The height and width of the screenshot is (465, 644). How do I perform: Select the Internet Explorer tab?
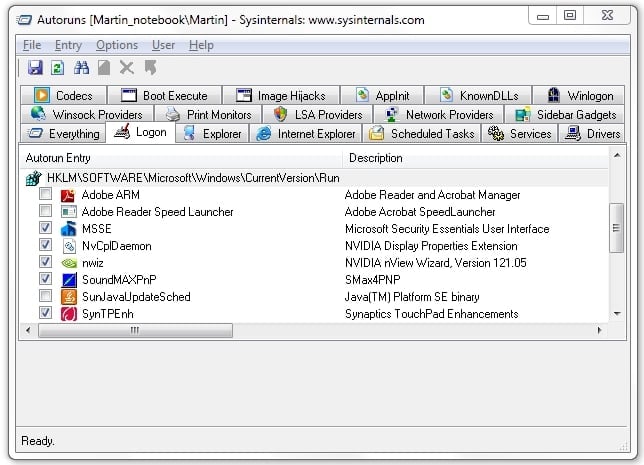pos(306,134)
